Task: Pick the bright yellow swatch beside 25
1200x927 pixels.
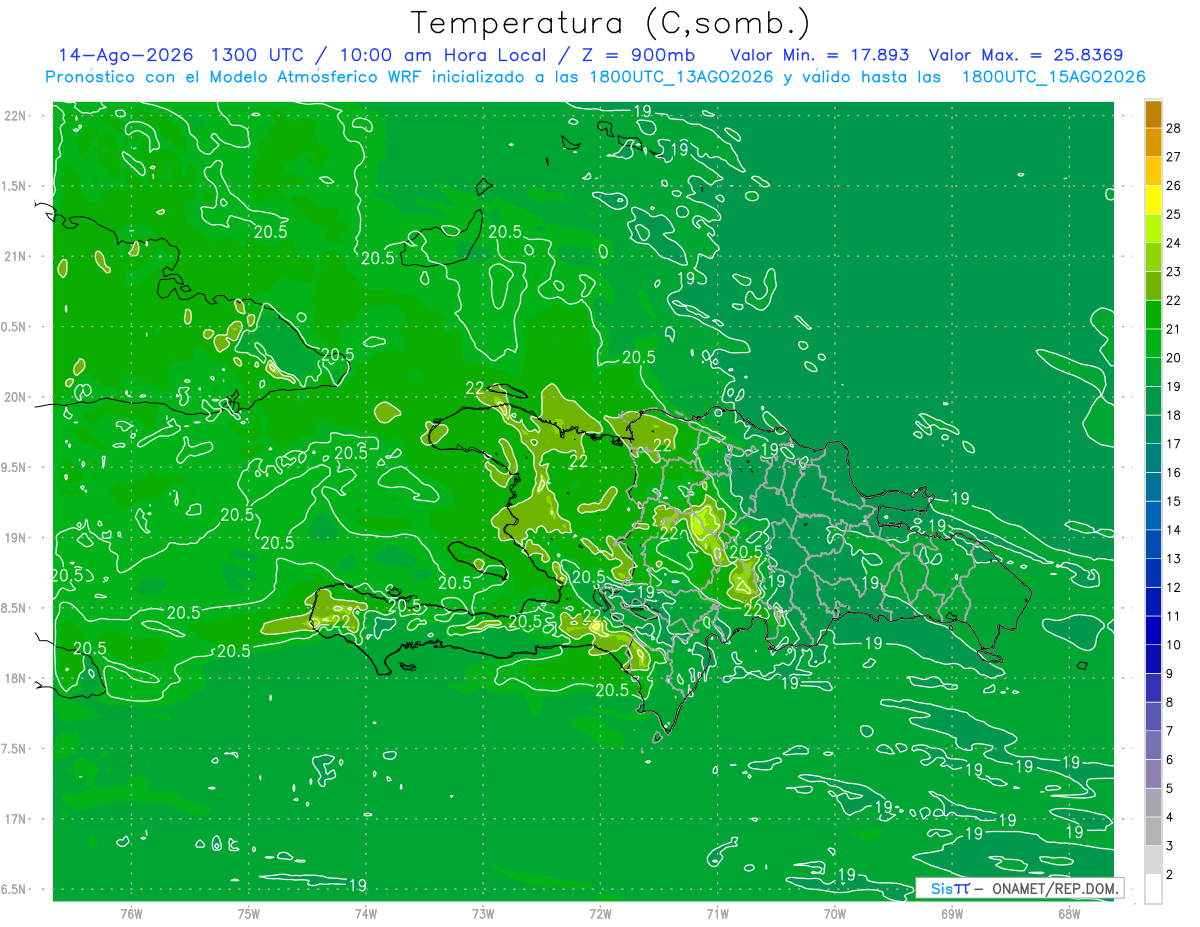Action: coord(1153,200)
